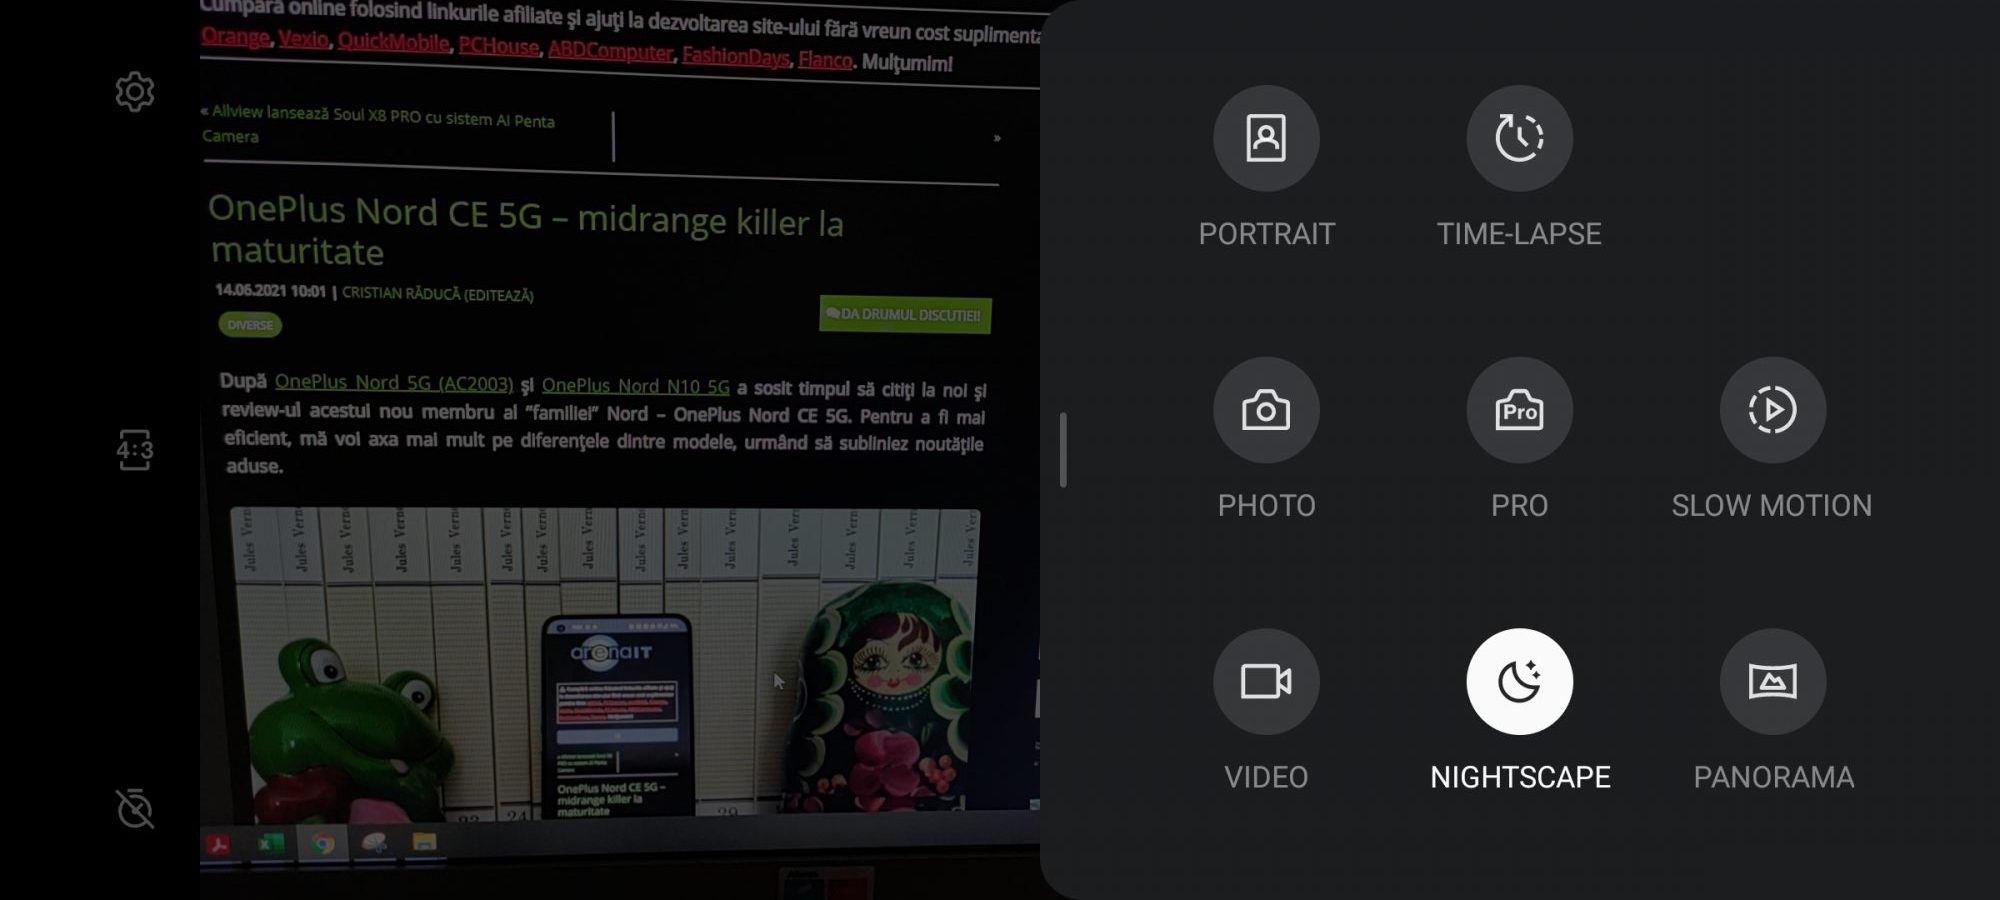Image resolution: width=2000 pixels, height=900 pixels.
Task: Select the Pro mode camera icon
Action: (x=1519, y=410)
